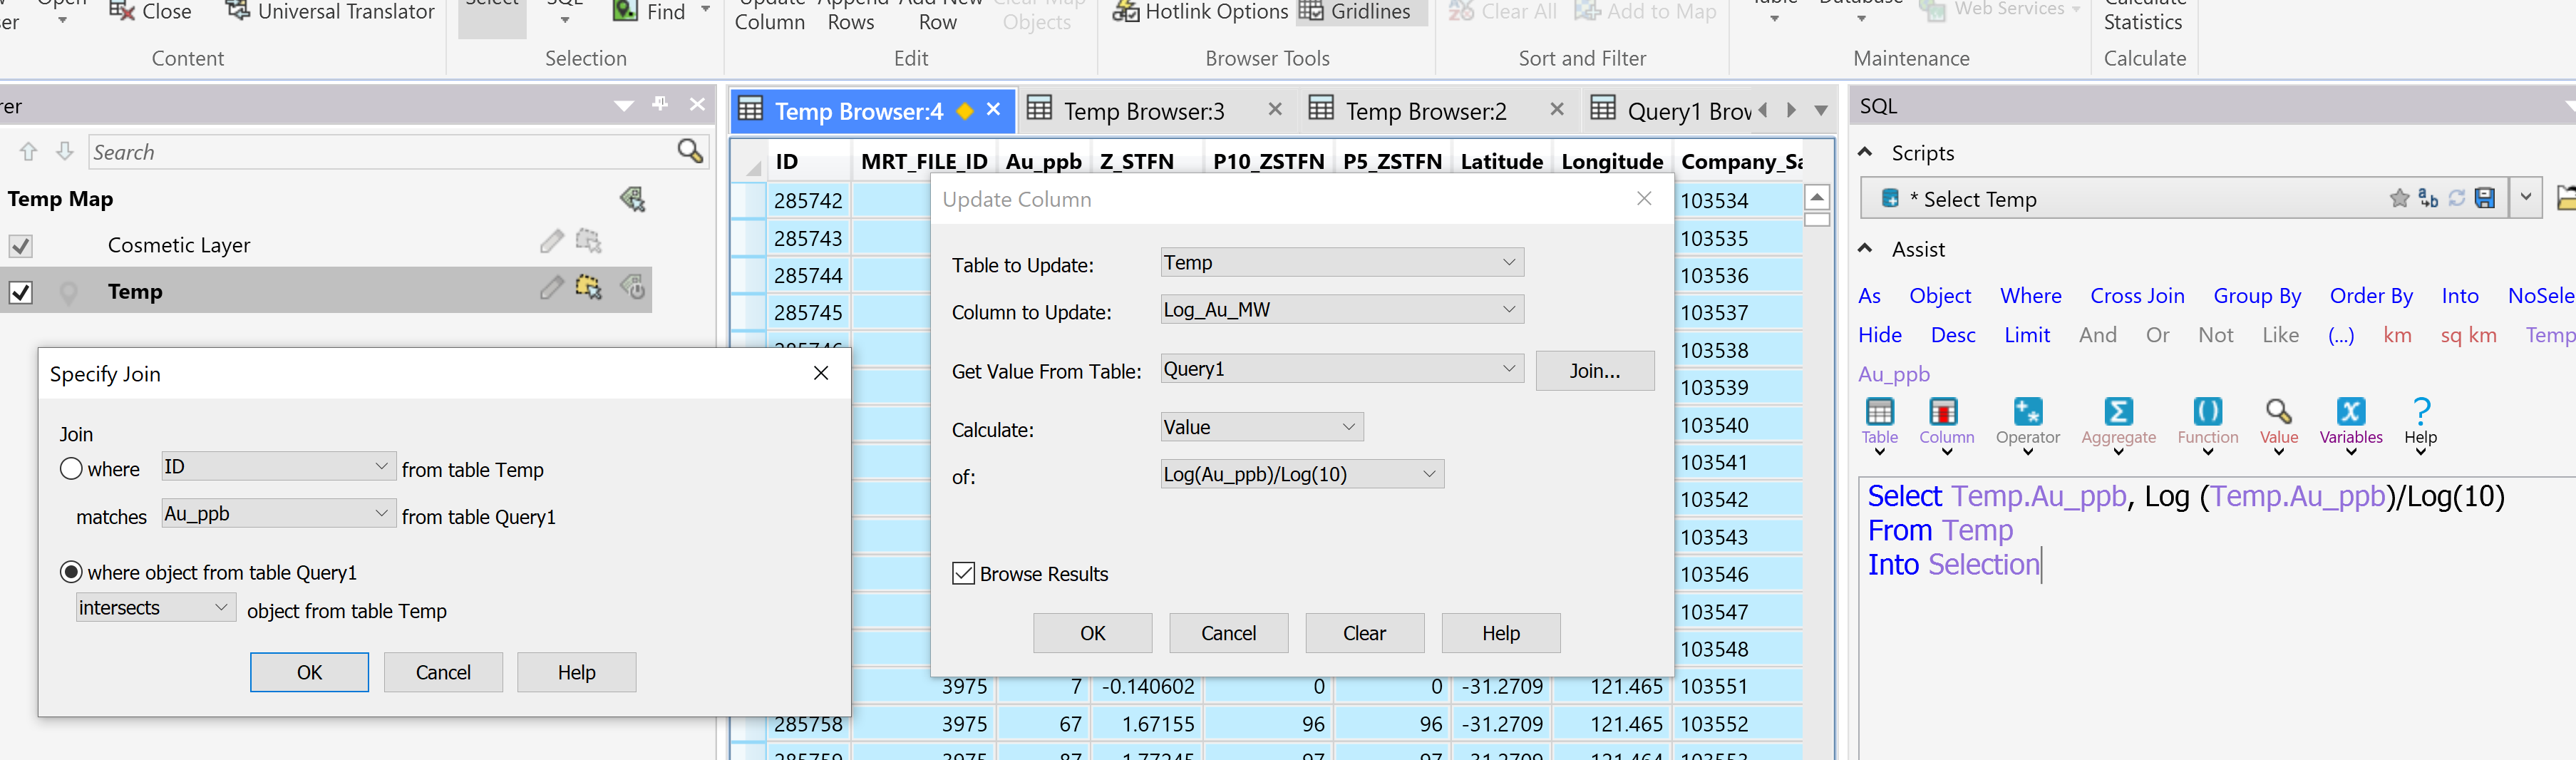The width and height of the screenshot is (2576, 760).
Task: Open the intersects operator dropdown
Action: pos(156,607)
